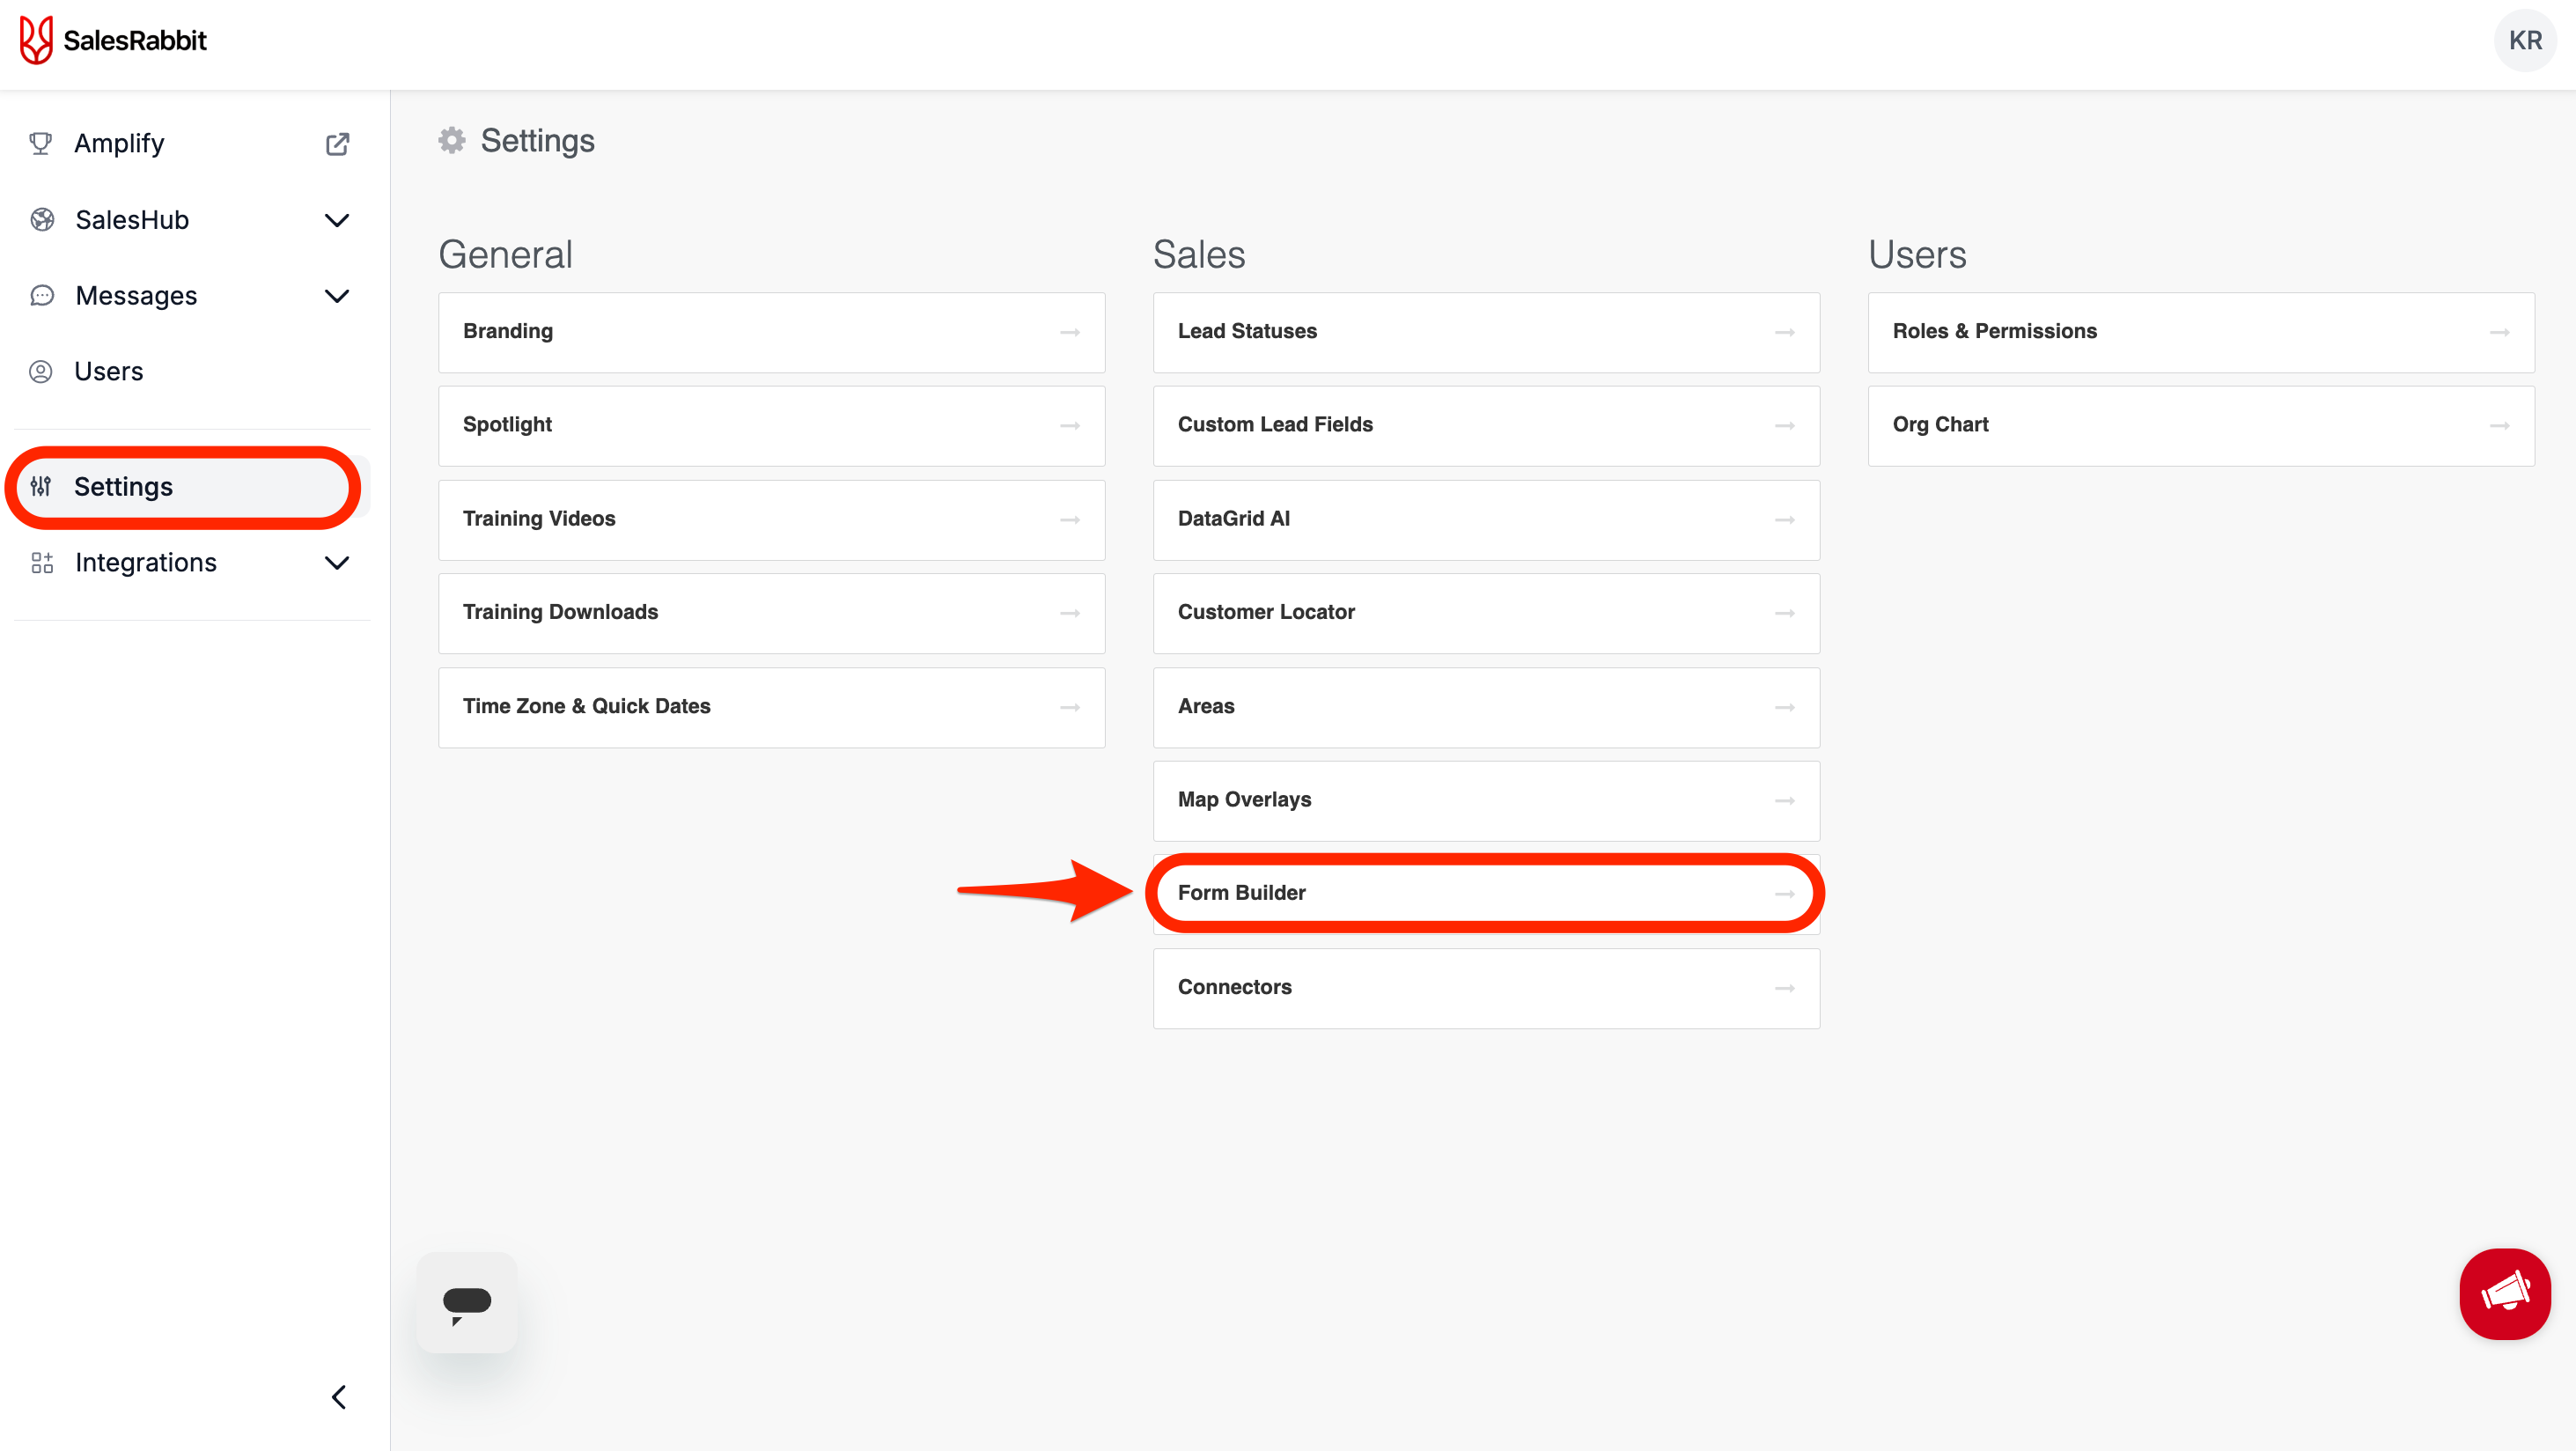Viewport: 2576px width, 1451px height.
Task: Expand the SalesHub menu chevron
Action: (x=337, y=220)
